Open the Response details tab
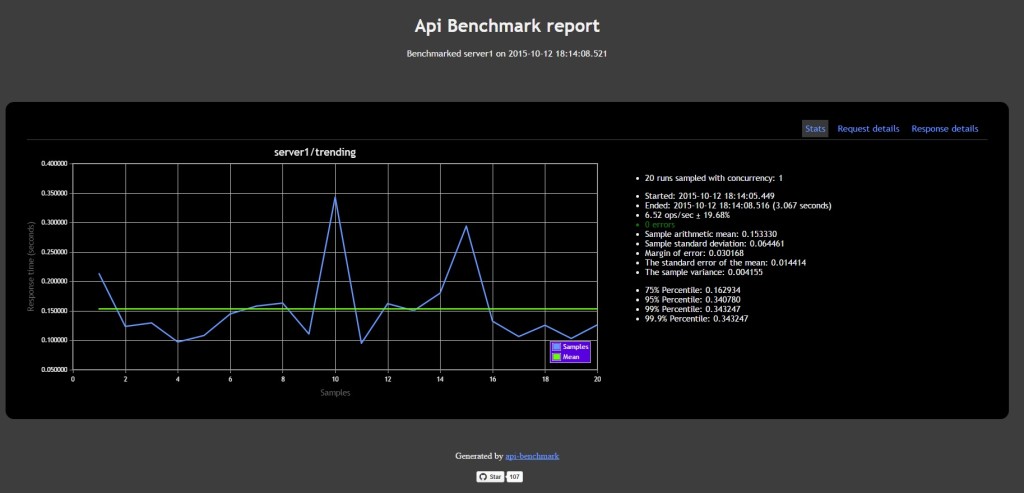1024x493 pixels. (x=944, y=129)
